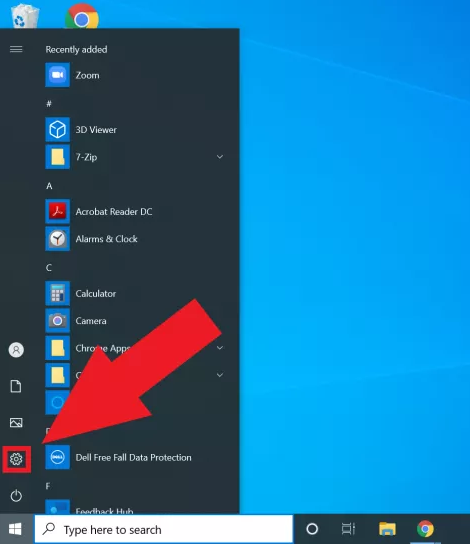Select the 7-Zip label
This screenshot has height=544, width=470.
(86, 157)
